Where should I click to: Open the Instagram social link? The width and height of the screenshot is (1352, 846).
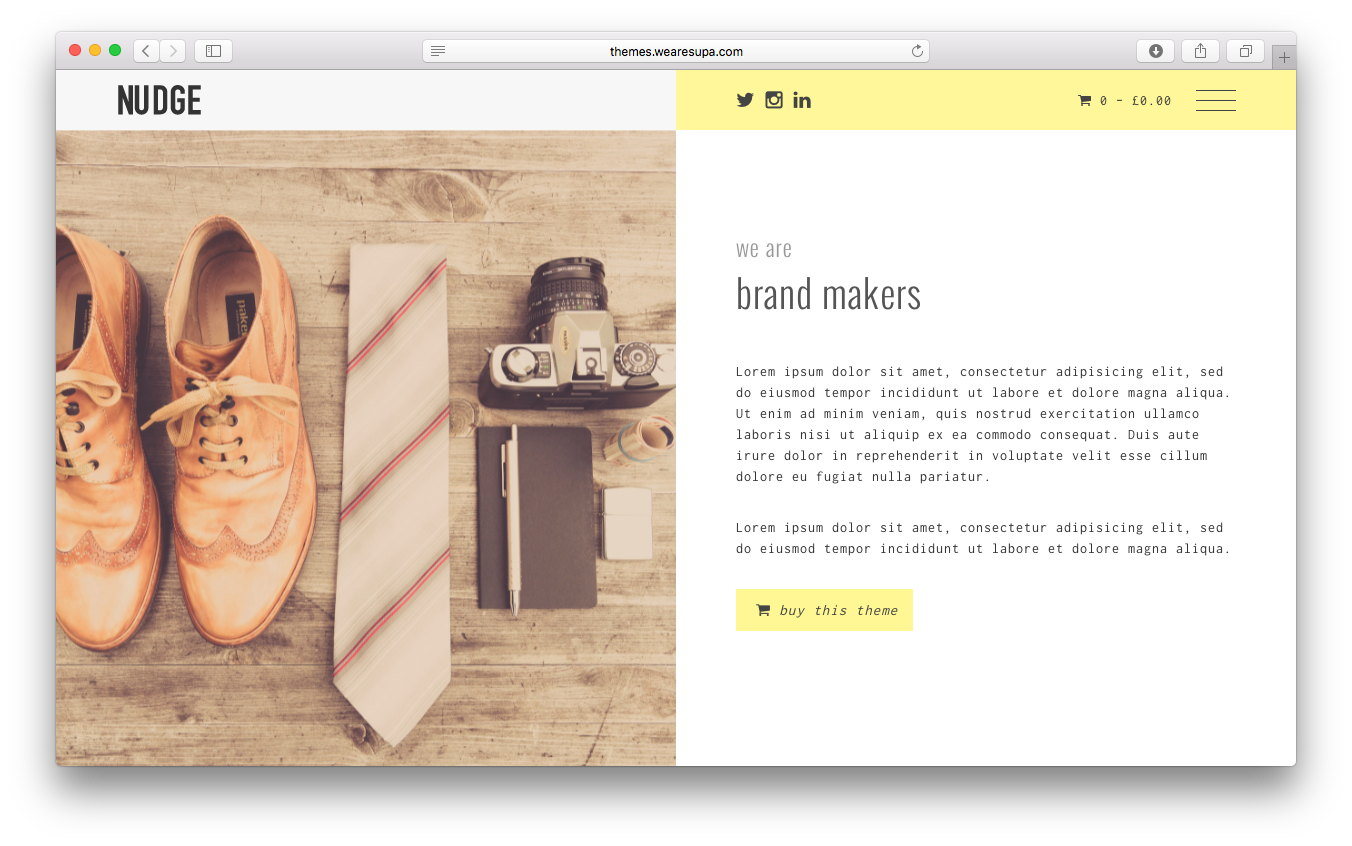click(x=774, y=100)
